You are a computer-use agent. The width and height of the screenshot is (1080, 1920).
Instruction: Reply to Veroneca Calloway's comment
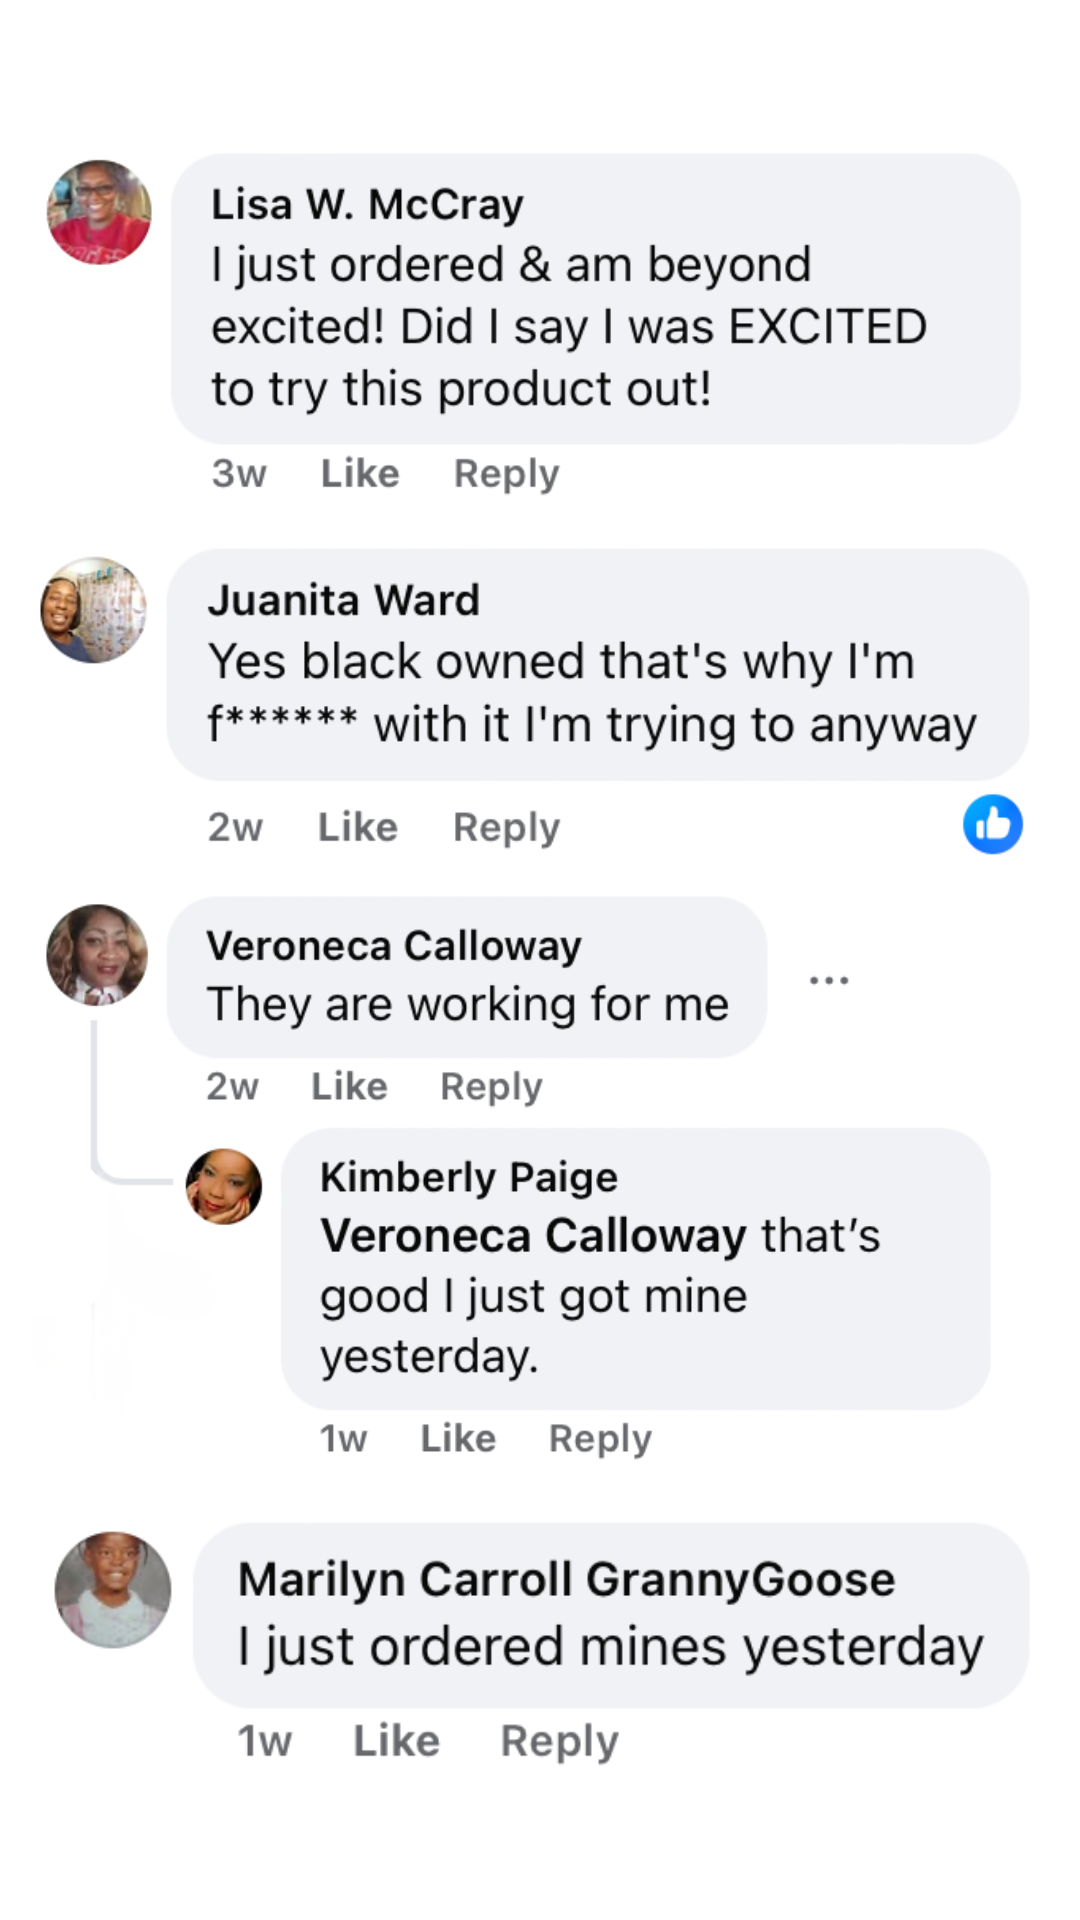[x=491, y=1086]
